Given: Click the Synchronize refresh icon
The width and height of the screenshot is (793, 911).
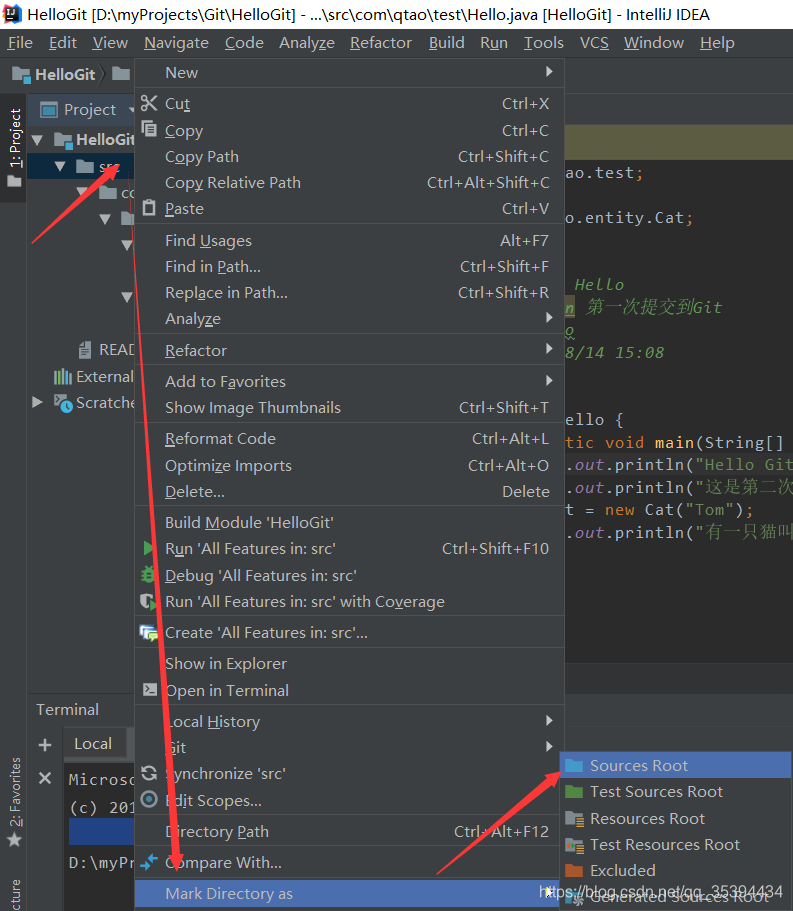Looking at the screenshot, I should (149, 773).
